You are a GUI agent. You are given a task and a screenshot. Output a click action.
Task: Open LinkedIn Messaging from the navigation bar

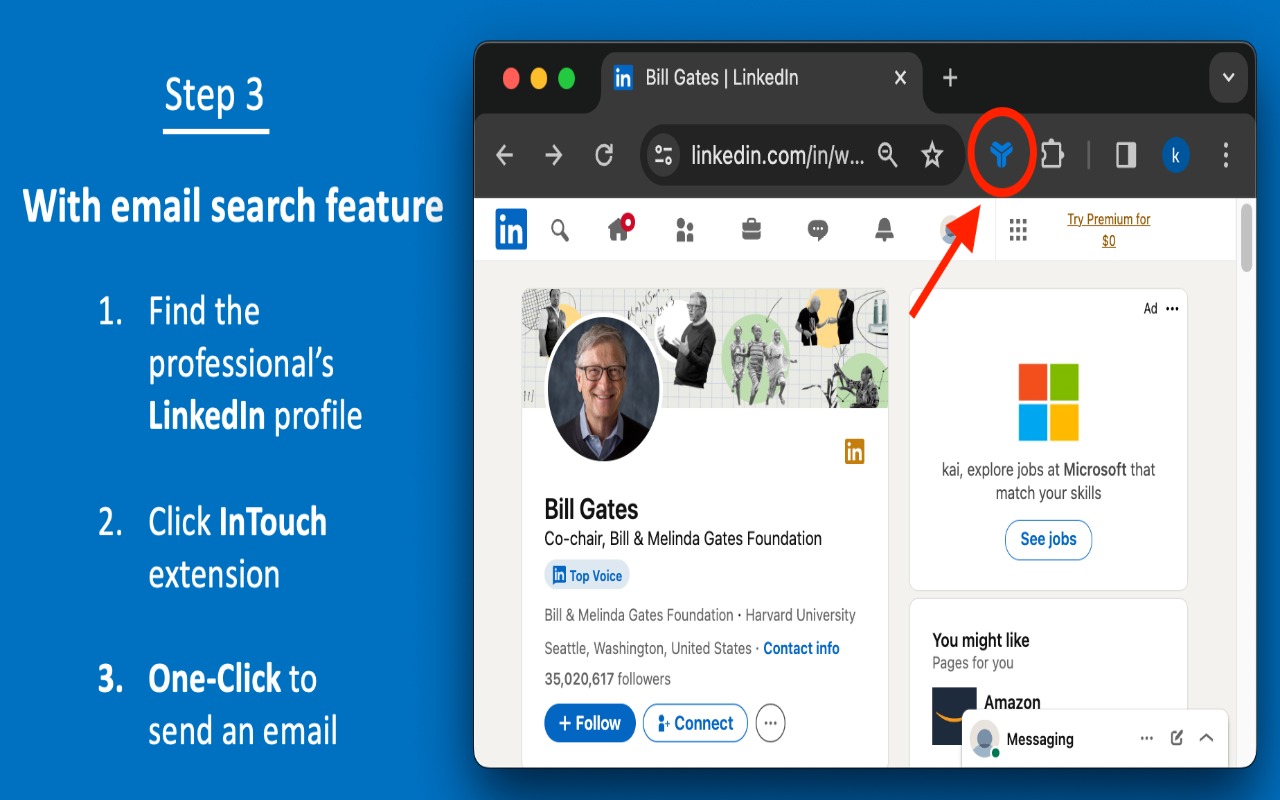818,229
